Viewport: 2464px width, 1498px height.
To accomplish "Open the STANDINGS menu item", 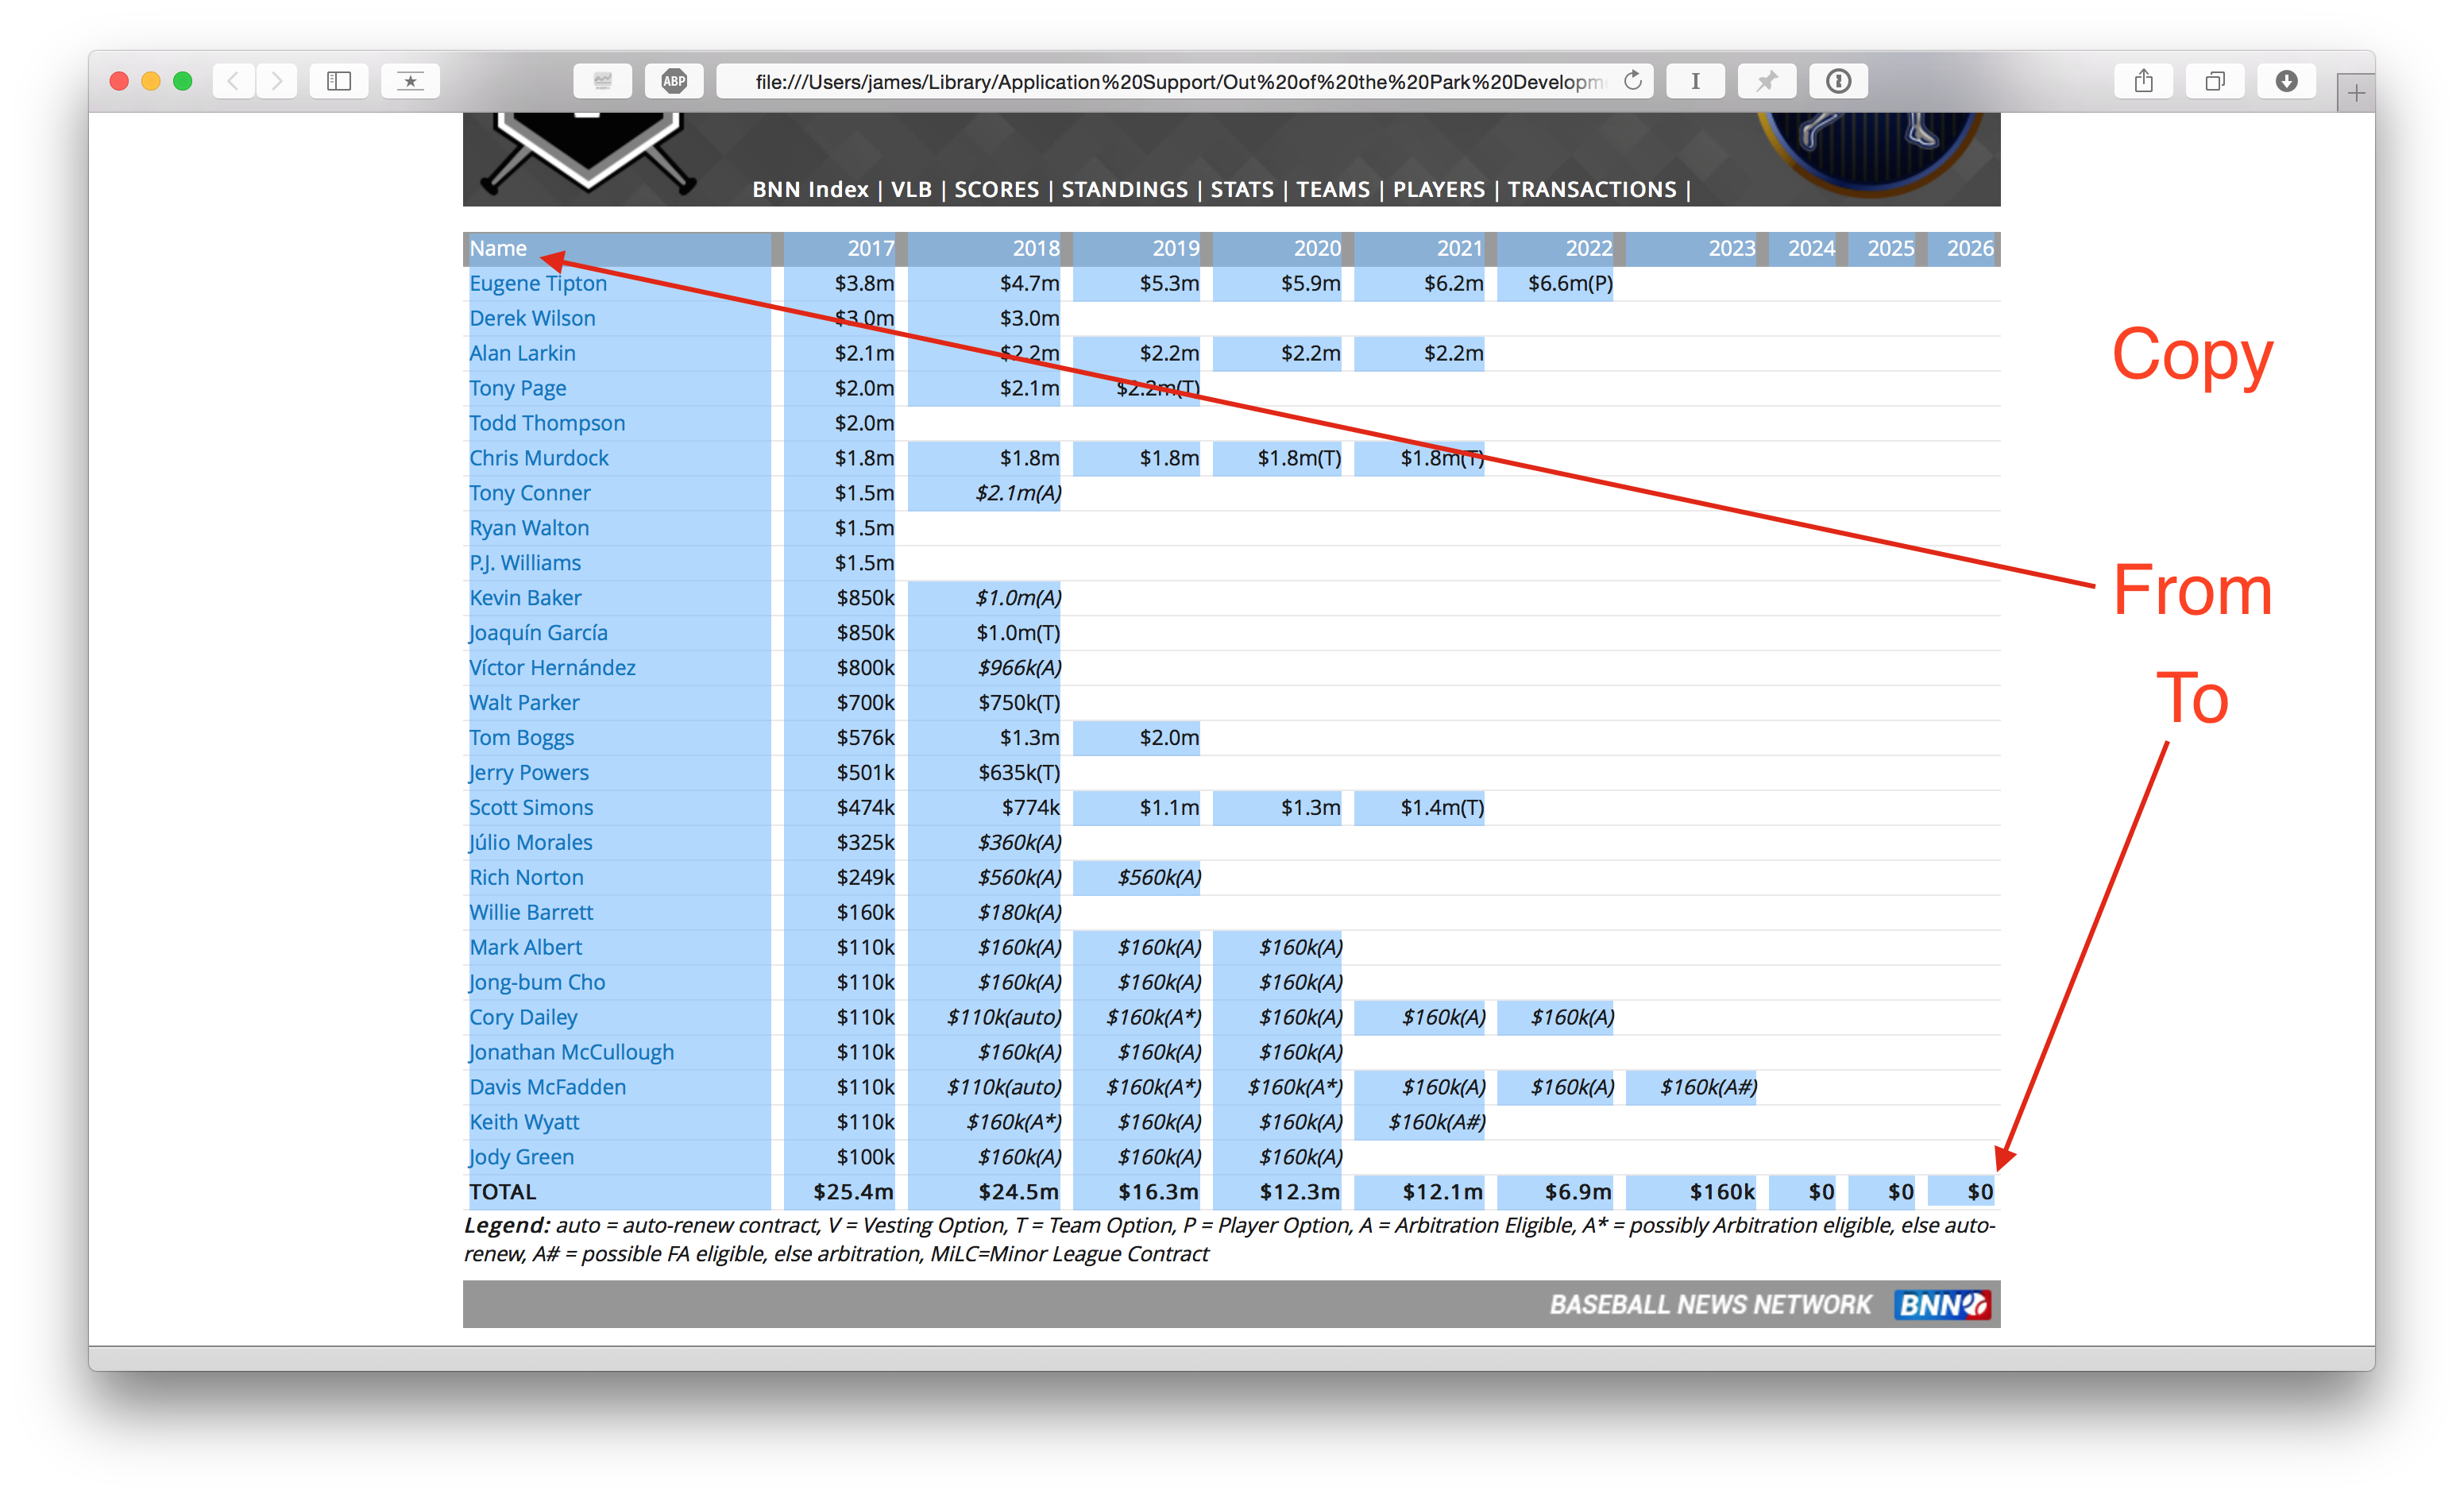I will point(1124,189).
